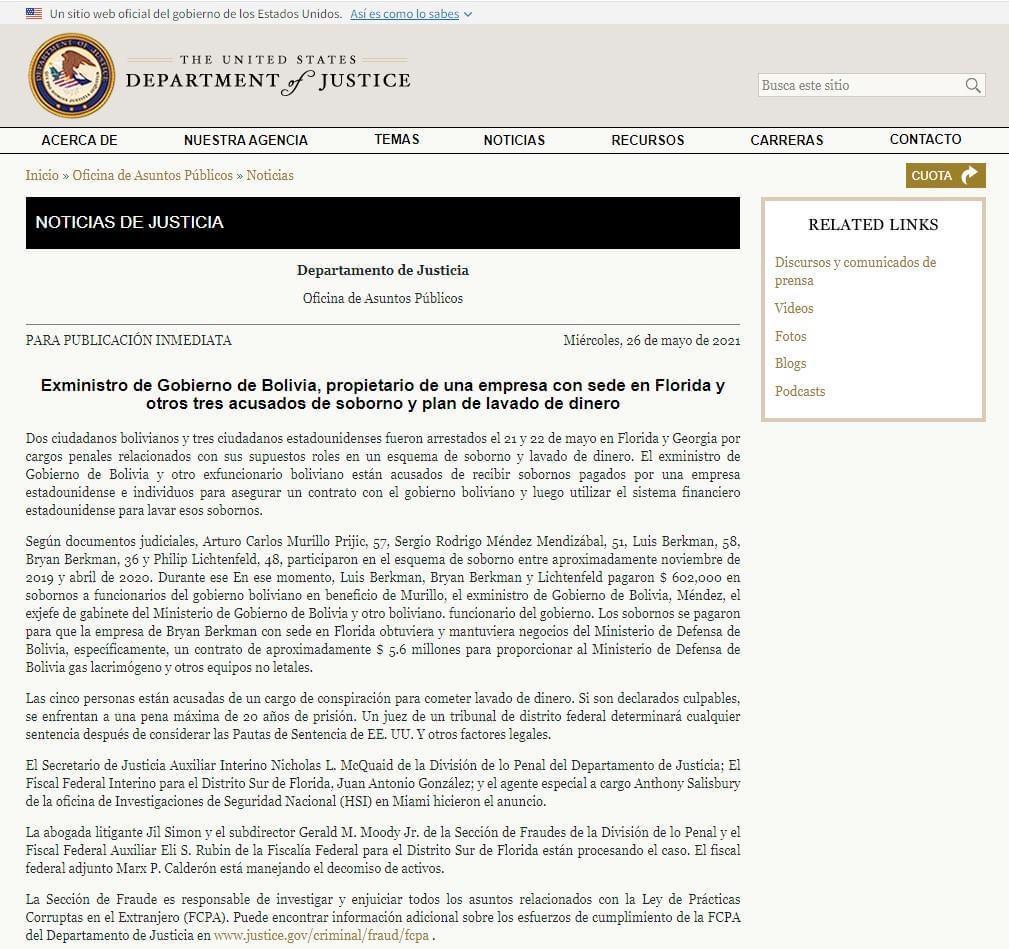Click the CUOTA share button
Viewport: 1009px width, 949px height.
pos(945,176)
